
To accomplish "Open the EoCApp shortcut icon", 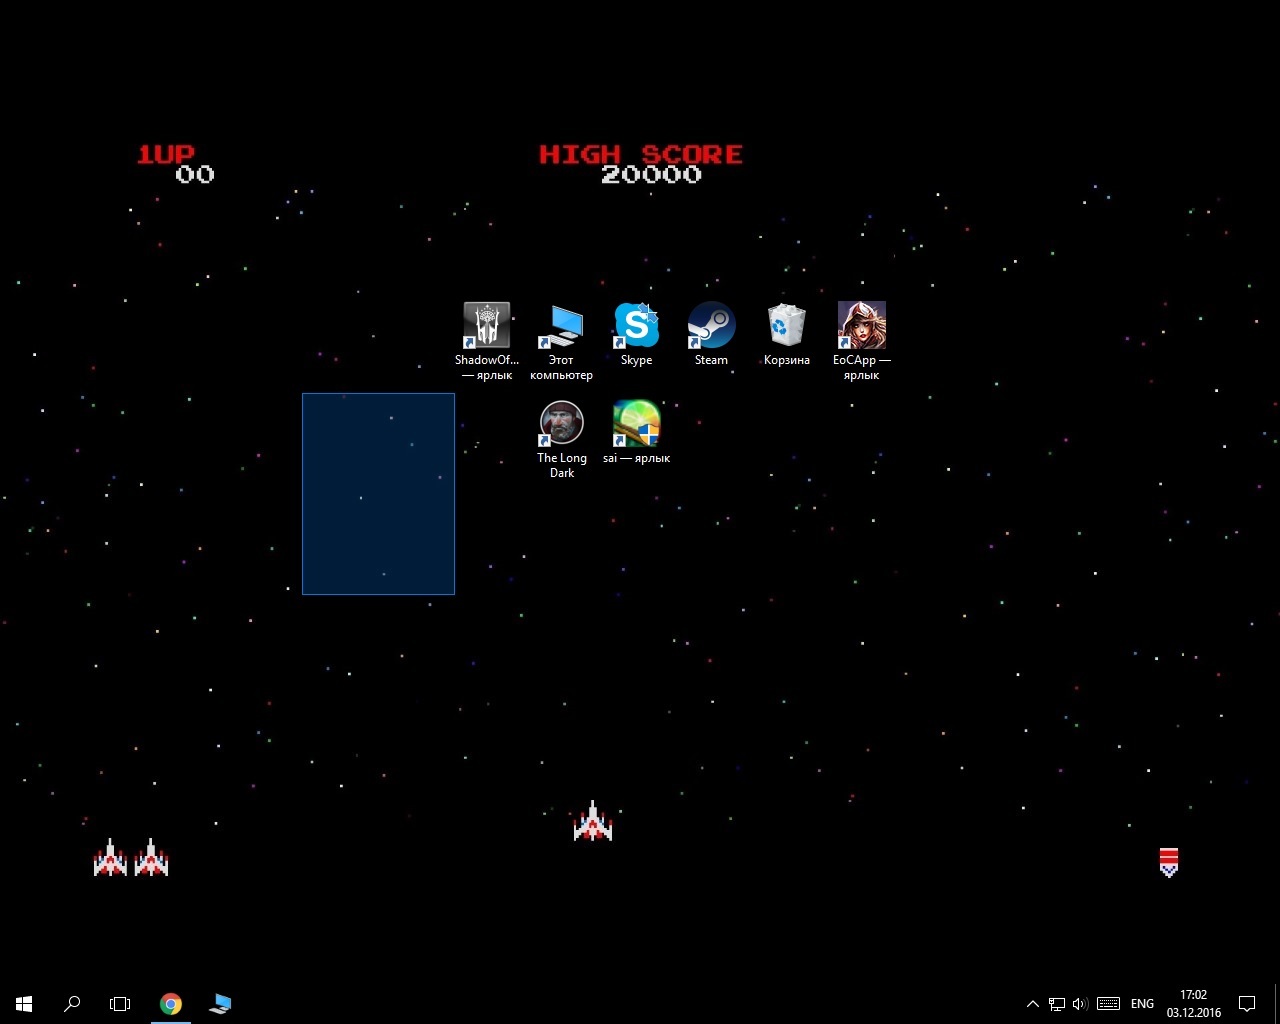I will click(861, 326).
